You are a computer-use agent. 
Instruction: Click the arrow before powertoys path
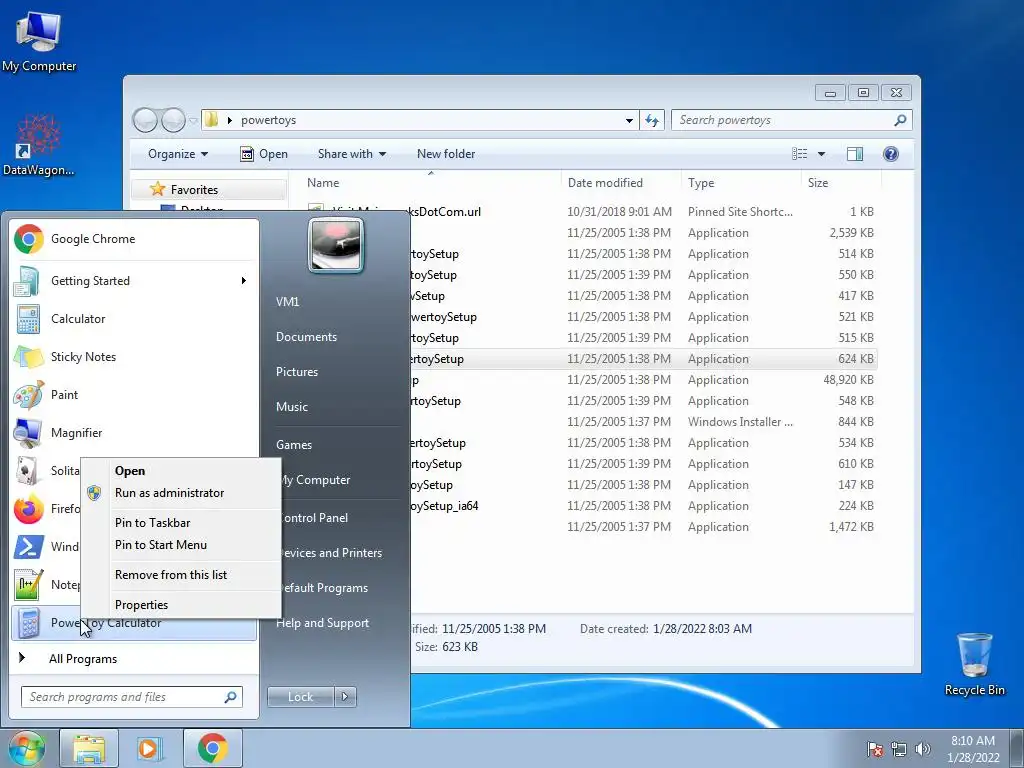click(229, 120)
